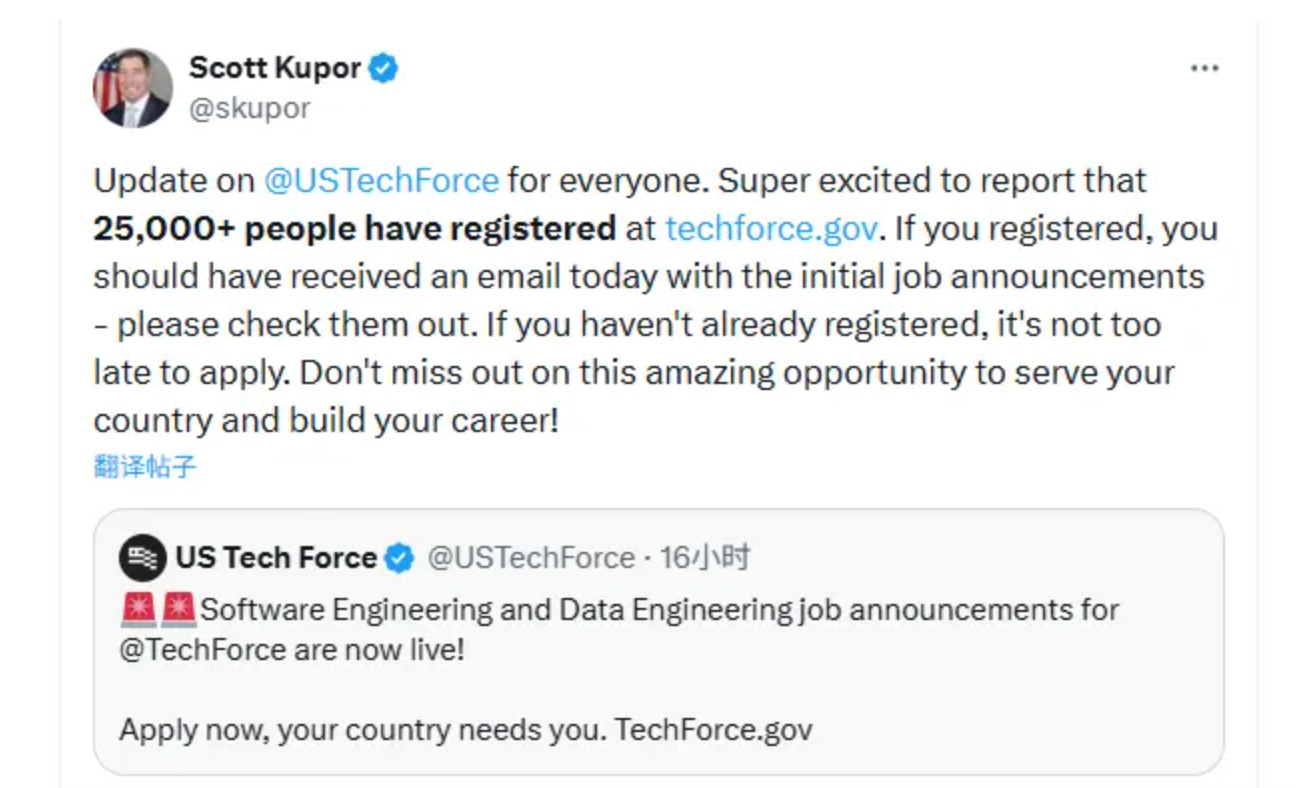The height and width of the screenshot is (788, 1296).
Task: Click the gray @USTechForce handle in quoted post
Action: pos(530,558)
